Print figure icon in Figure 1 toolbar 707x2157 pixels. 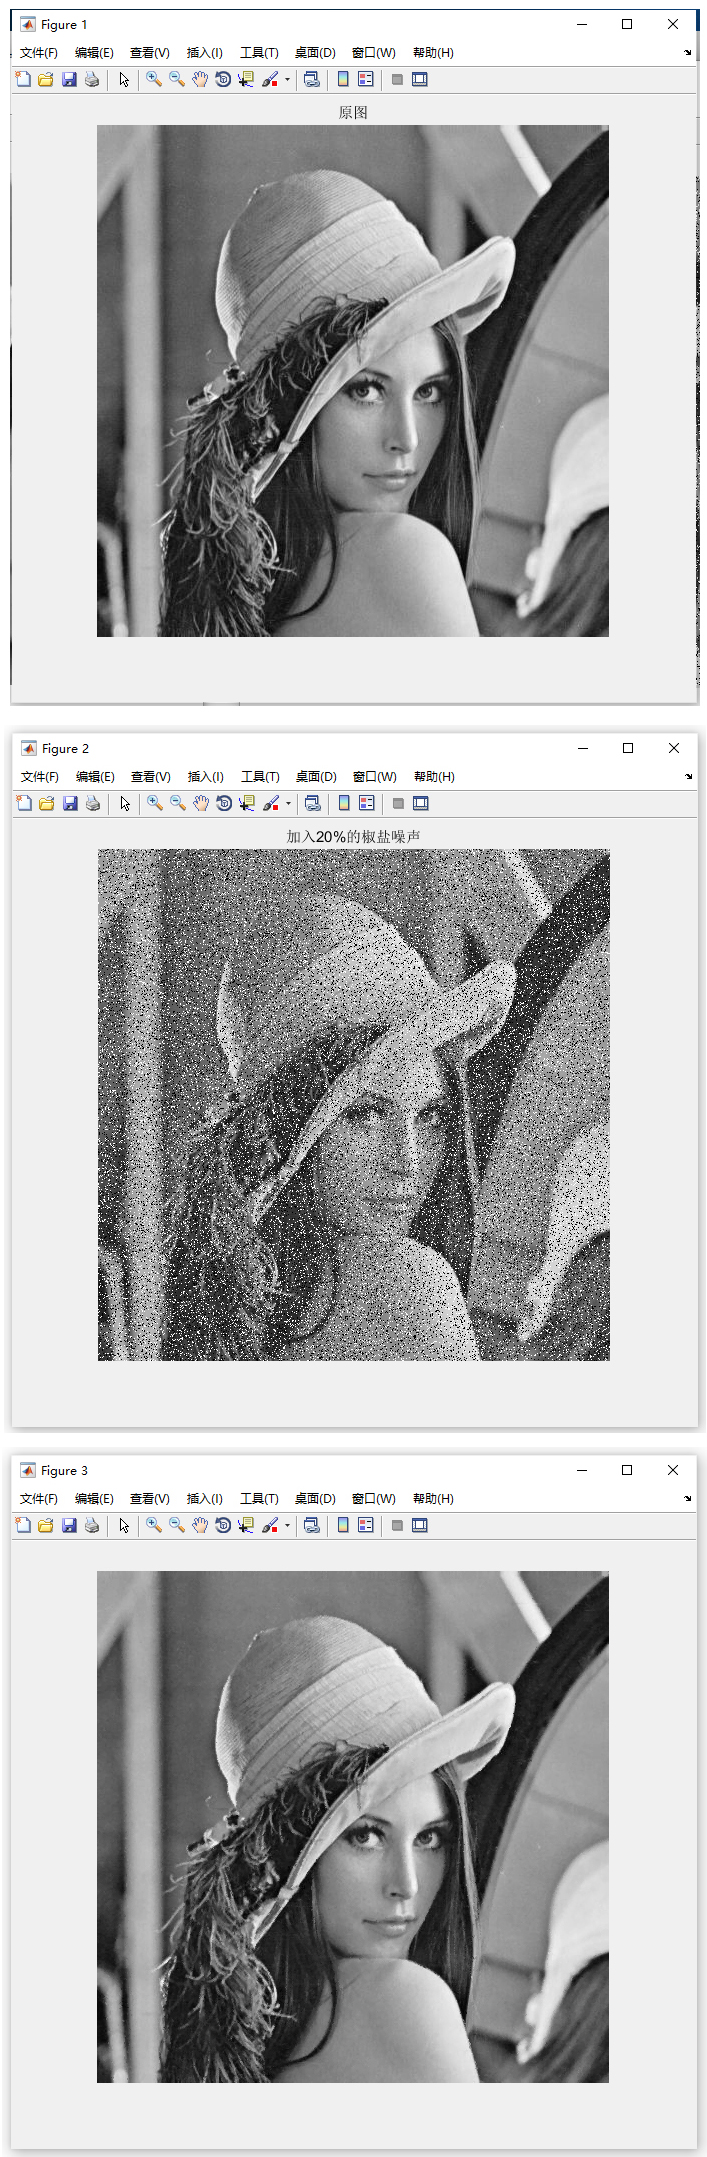(x=92, y=79)
